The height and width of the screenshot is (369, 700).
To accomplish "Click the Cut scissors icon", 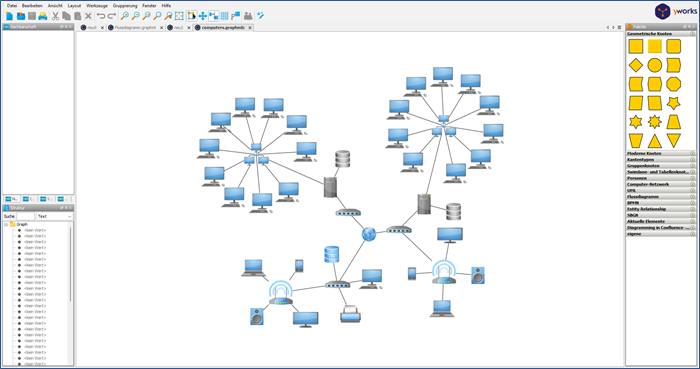I will [x=55, y=16].
